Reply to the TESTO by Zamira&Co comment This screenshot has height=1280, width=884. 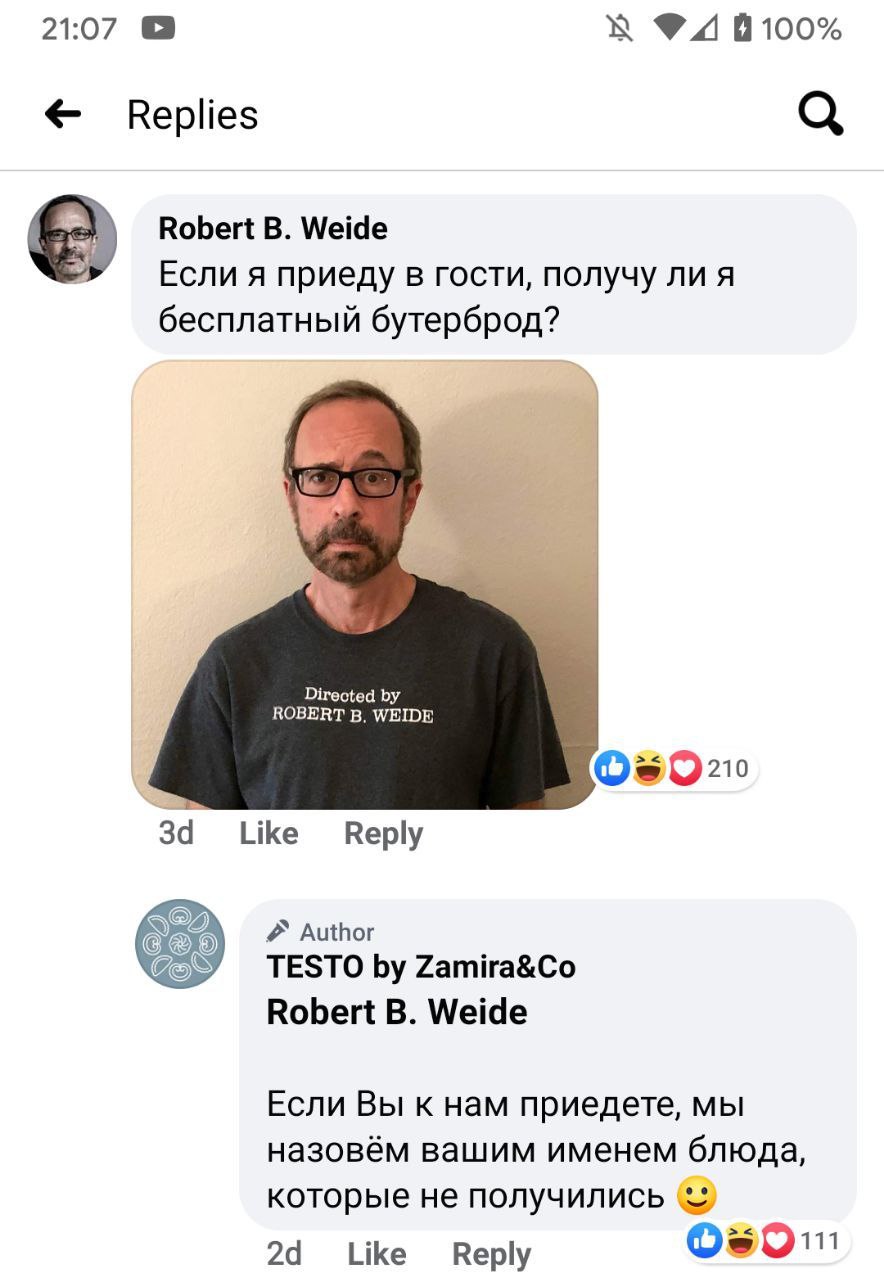(492, 1254)
